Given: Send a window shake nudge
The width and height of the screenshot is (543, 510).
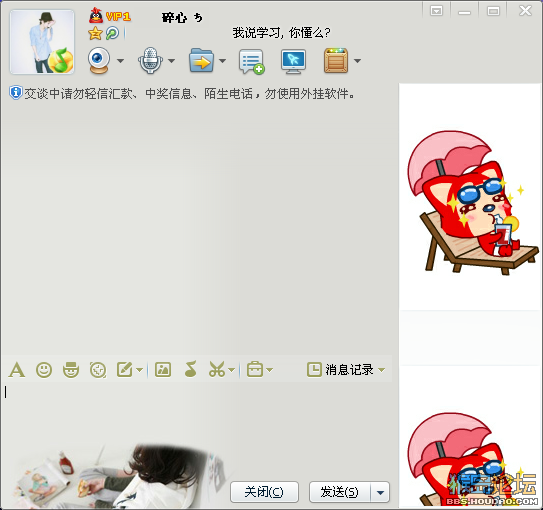Looking at the screenshot, I should (x=98, y=370).
